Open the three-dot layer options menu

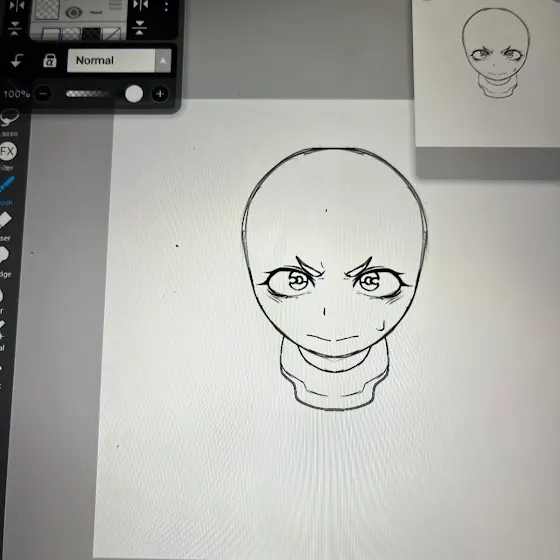(x=166, y=6)
